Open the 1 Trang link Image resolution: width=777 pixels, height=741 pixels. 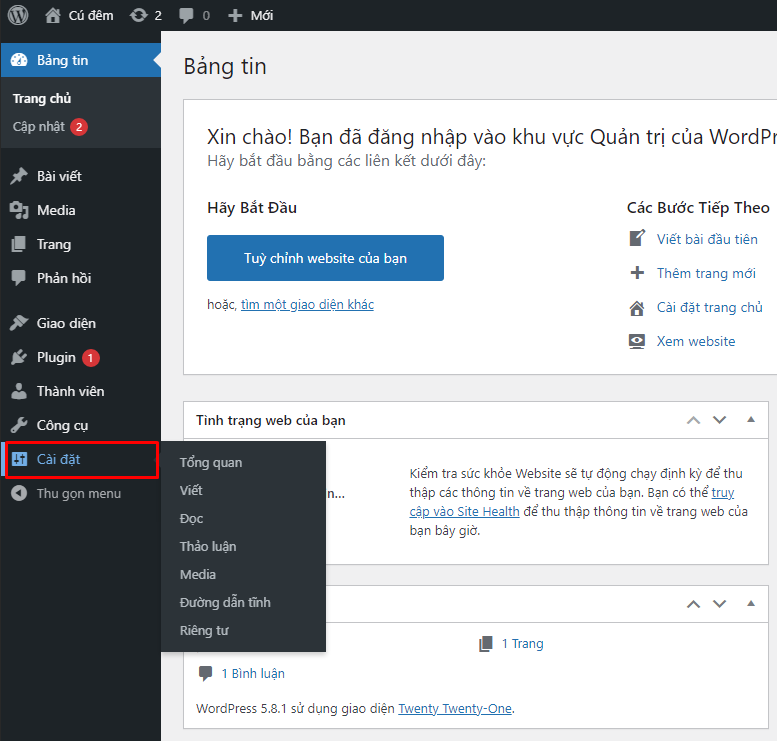(523, 643)
